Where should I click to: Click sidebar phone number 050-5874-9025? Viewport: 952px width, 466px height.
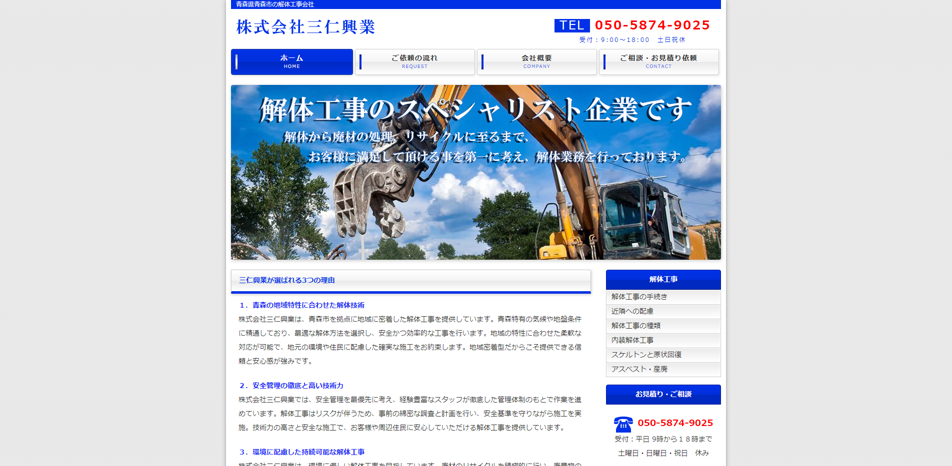click(x=675, y=423)
